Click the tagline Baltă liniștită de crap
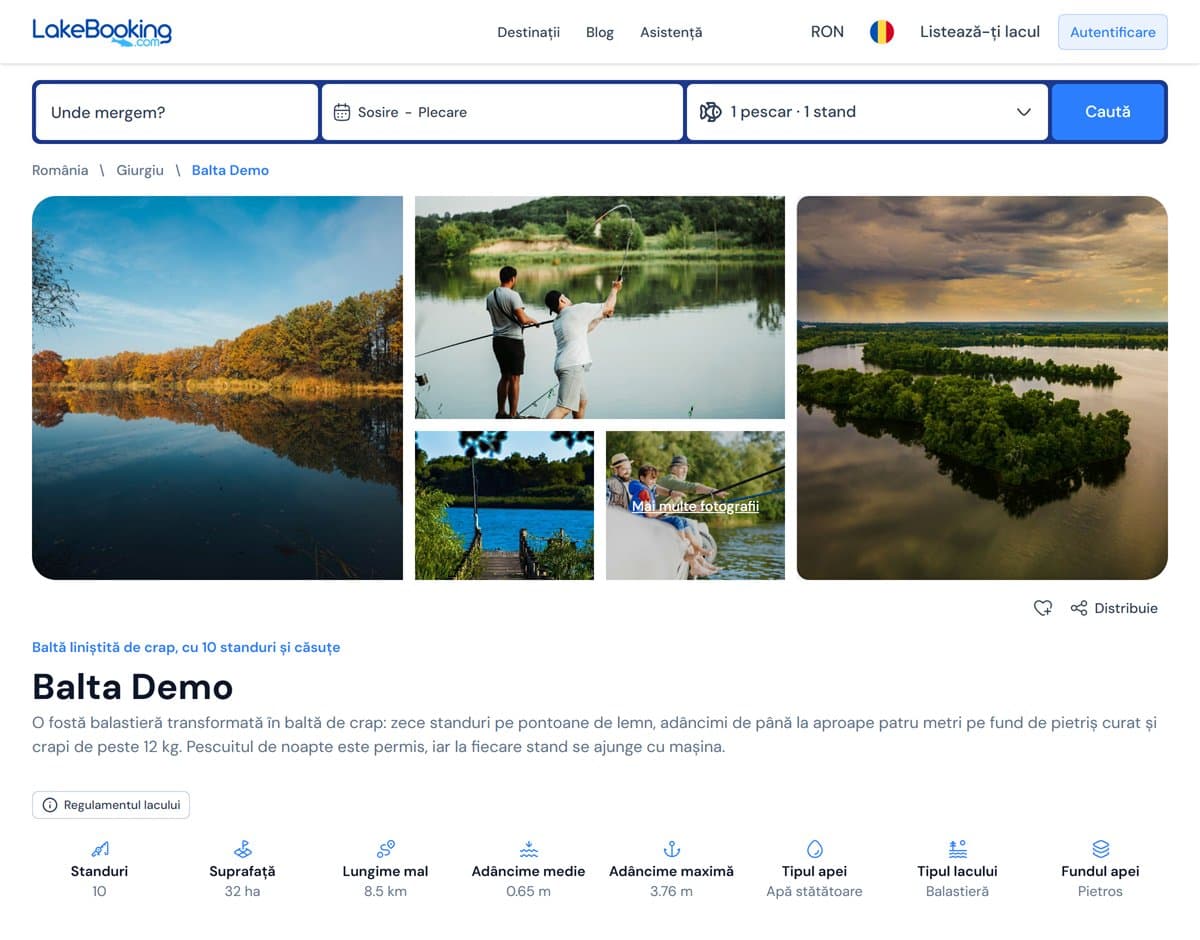 186,647
